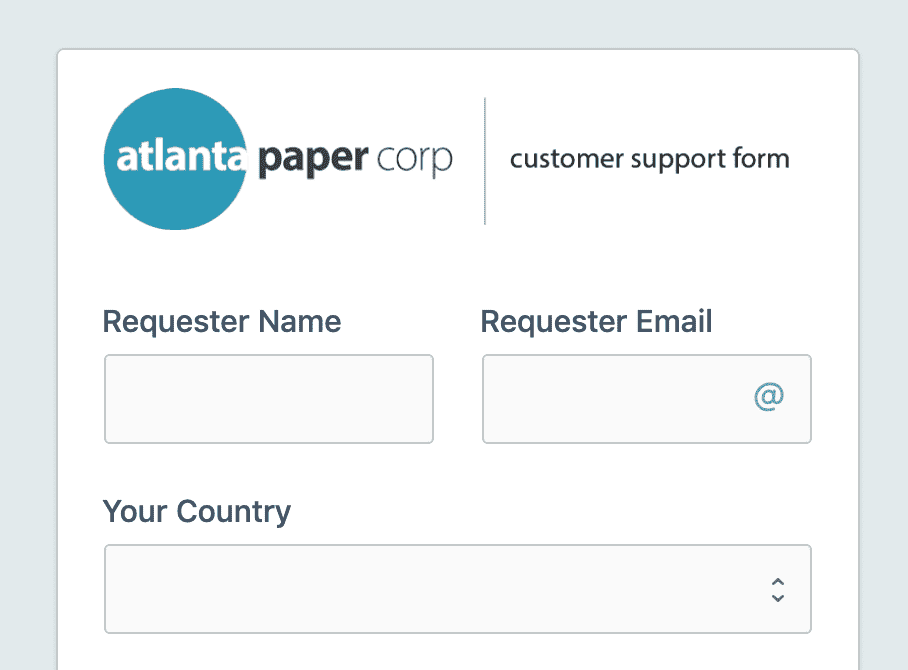Click the word "customer" in the heading
Screen dimensions: 908x670
(567, 159)
